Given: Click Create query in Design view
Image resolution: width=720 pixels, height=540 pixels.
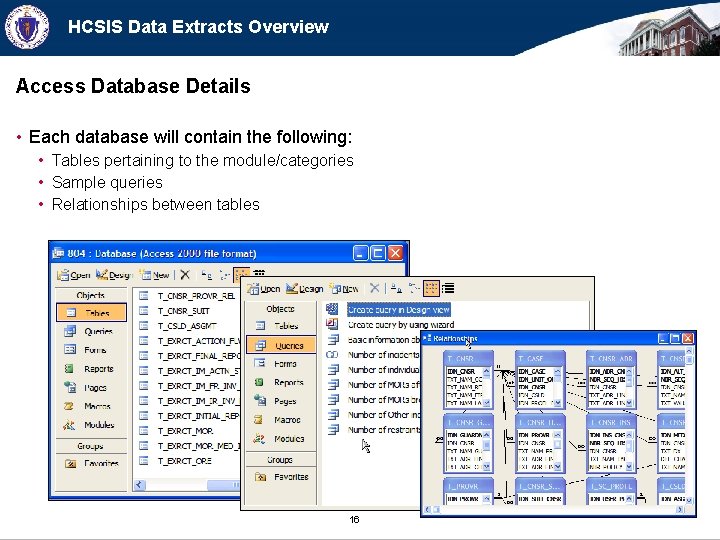Looking at the screenshot, I should [399, 310].
